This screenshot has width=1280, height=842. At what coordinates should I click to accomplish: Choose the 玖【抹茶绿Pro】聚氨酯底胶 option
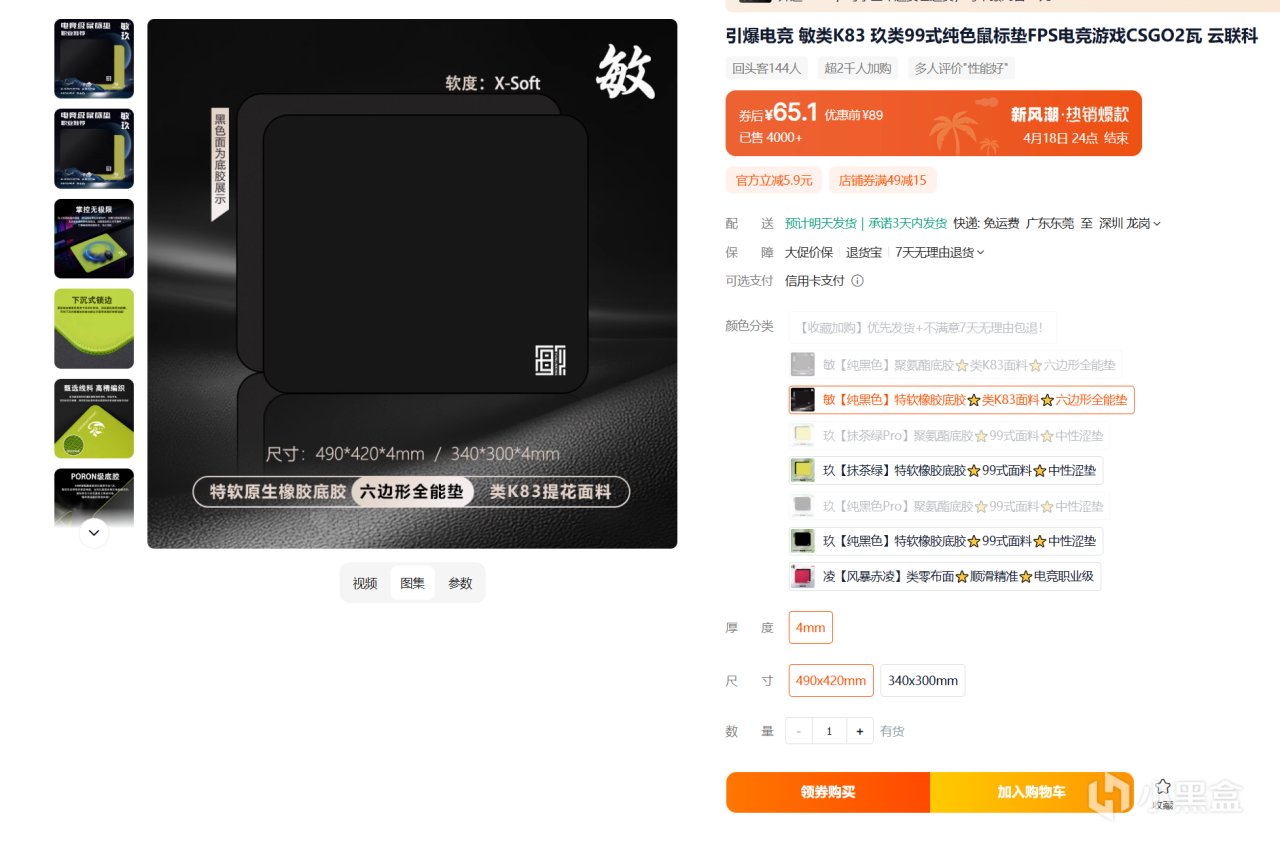click(949, 435)
